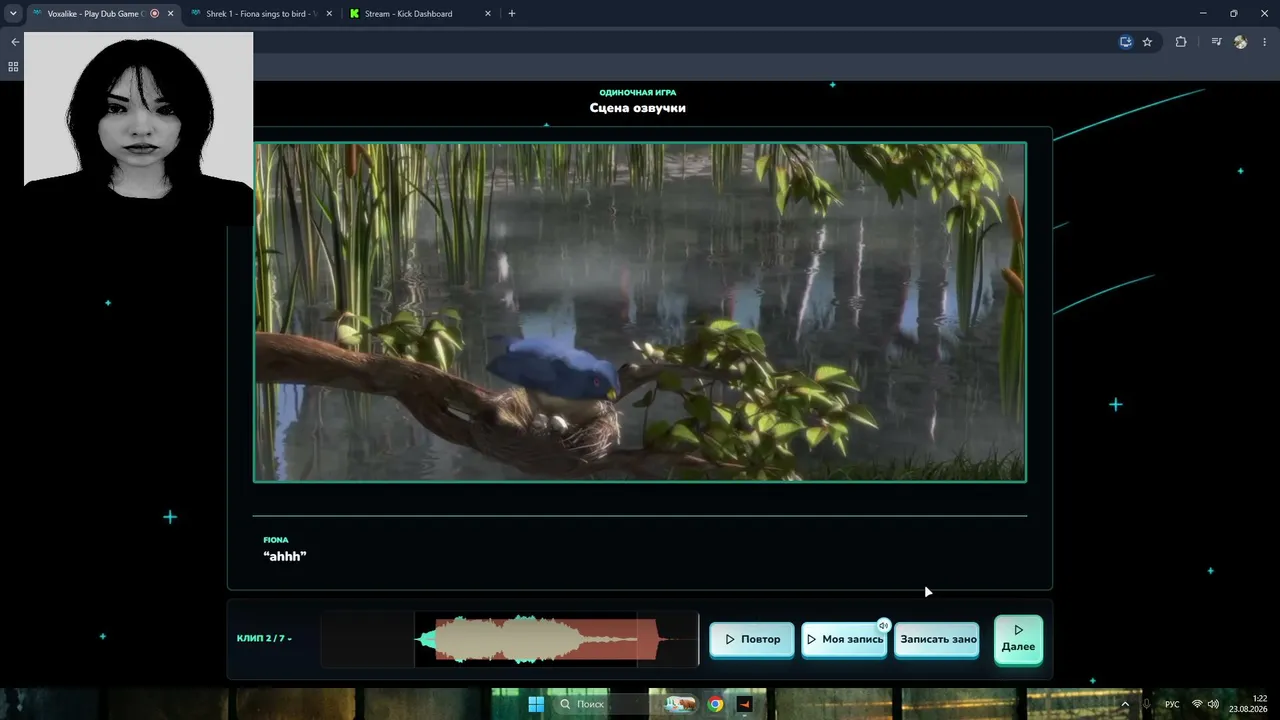Open the orange-logo app on the taskbar
Image resolution: width=1280 pixels, height=720 pixels.
[x=744, y=704]
